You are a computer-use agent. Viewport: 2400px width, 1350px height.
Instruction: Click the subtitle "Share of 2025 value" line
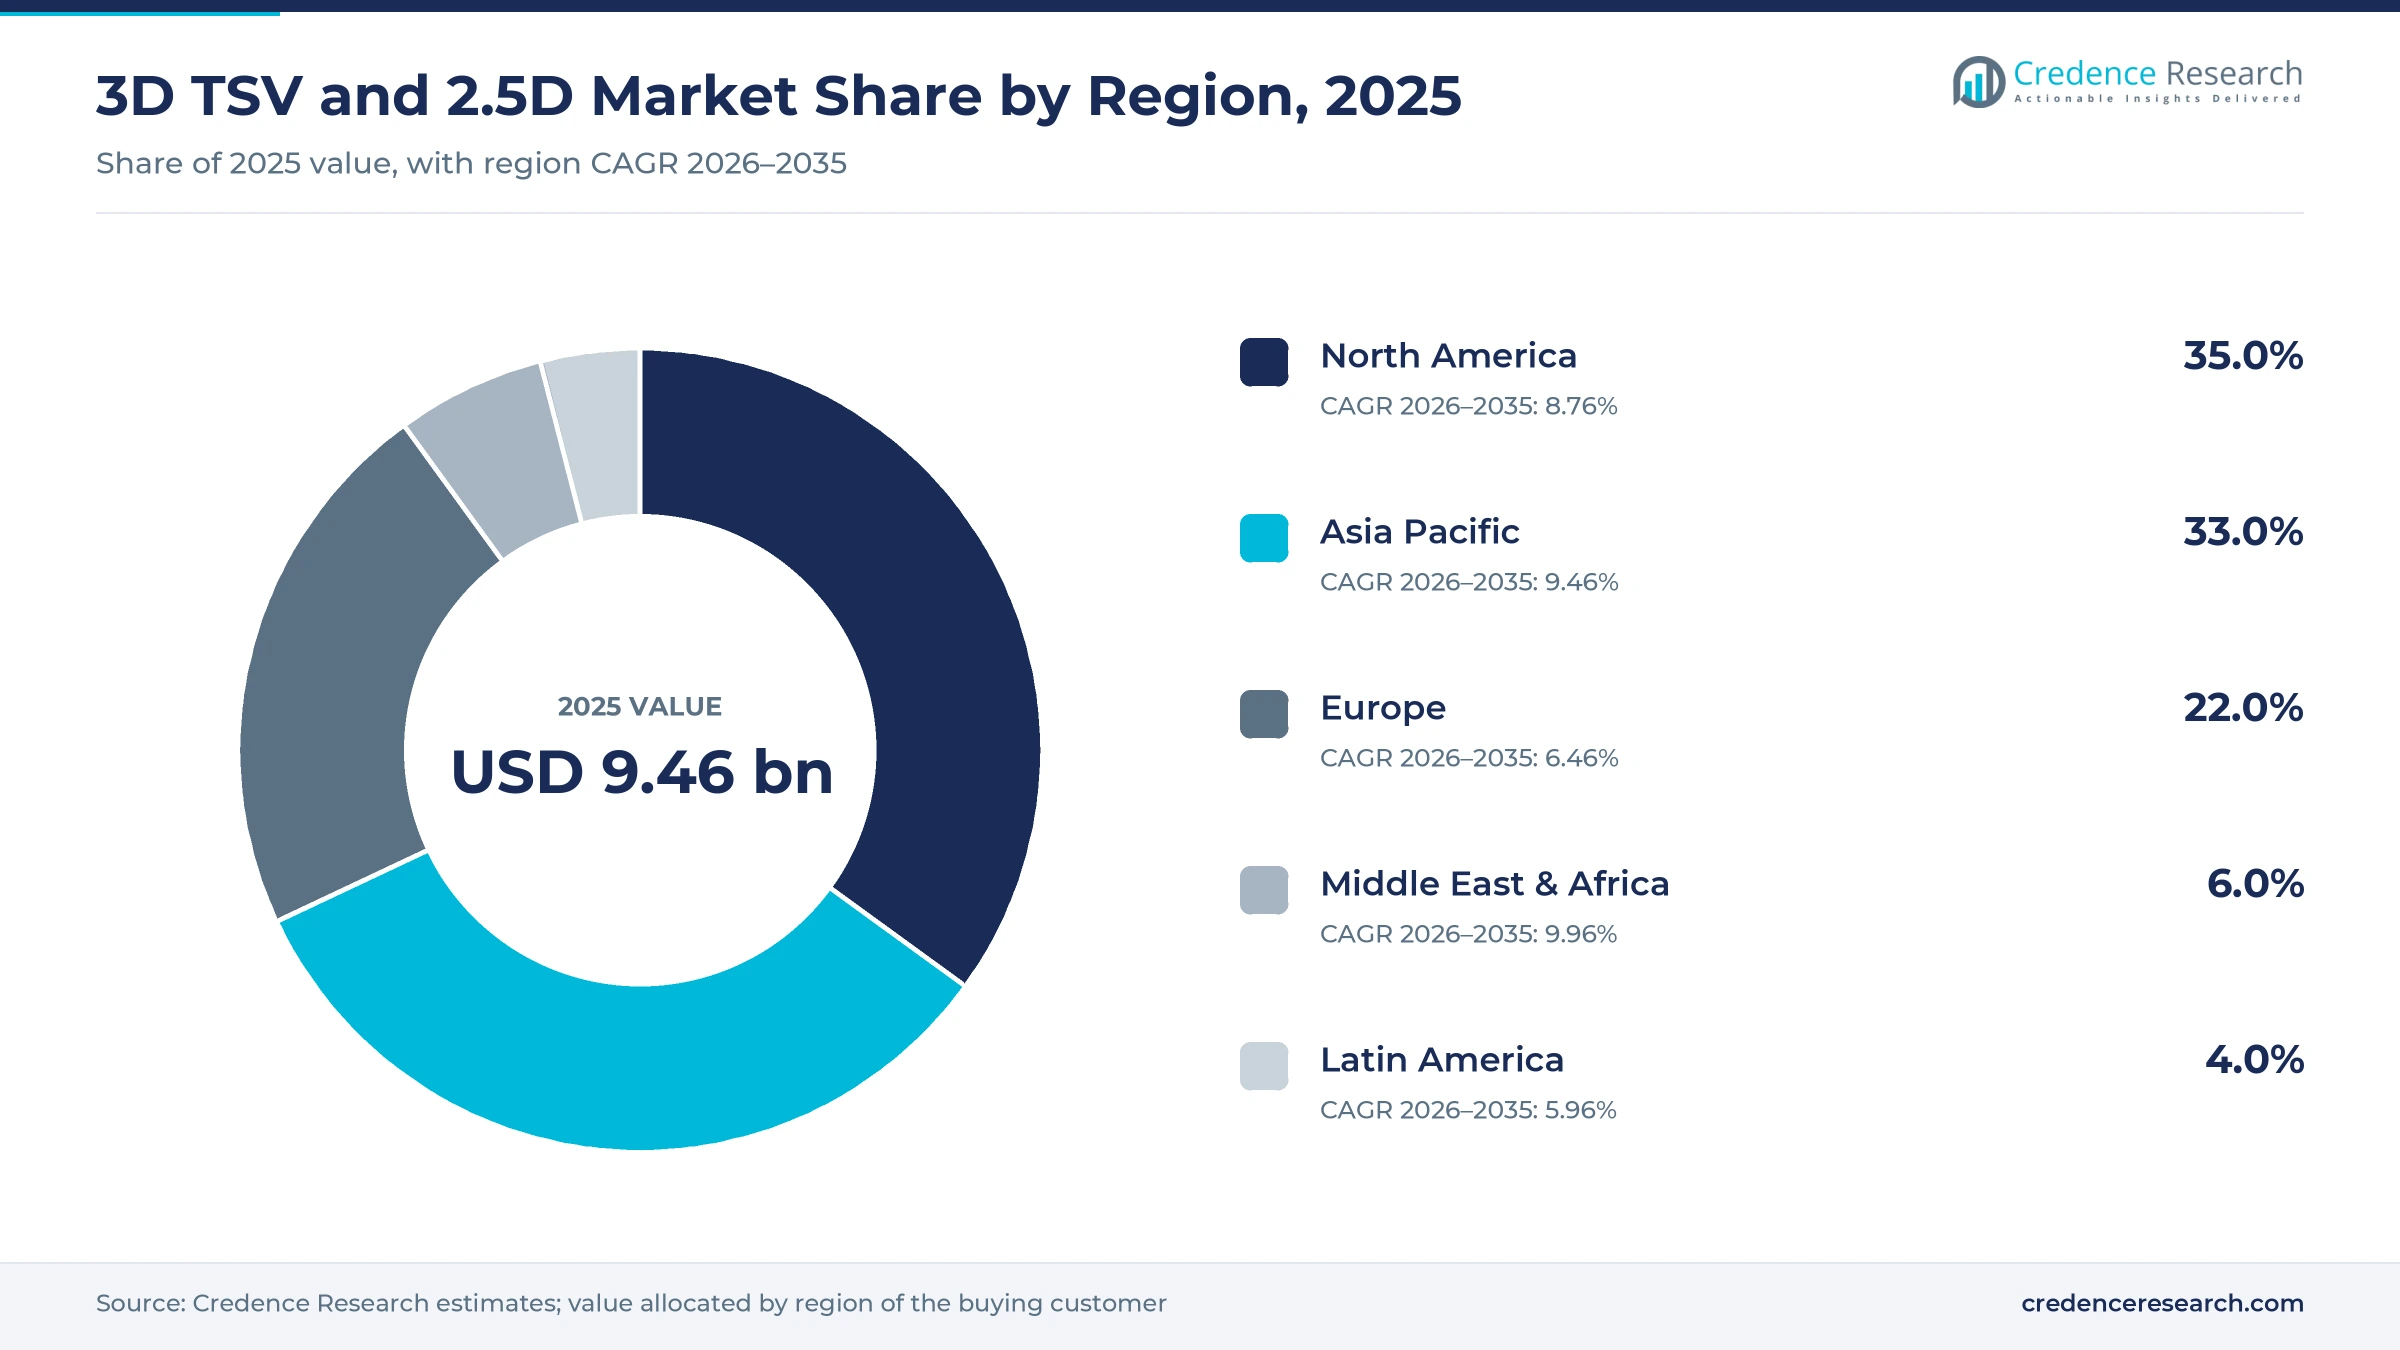471,163
